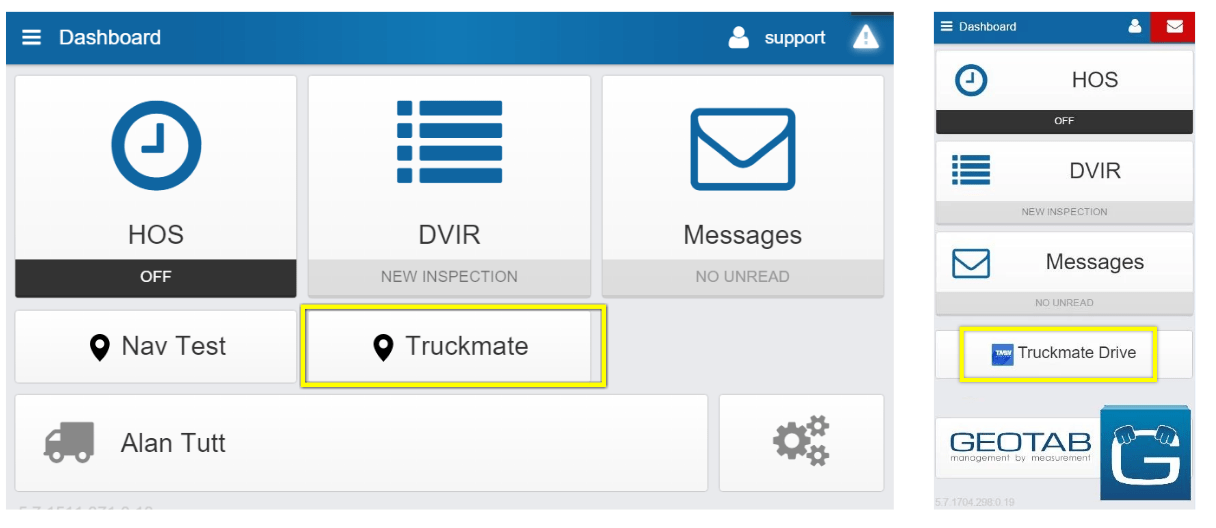Screen dimensions: 1216x528
Task: Open the Nav Test button
Action: pyautogui.click(x=156, y=347)
